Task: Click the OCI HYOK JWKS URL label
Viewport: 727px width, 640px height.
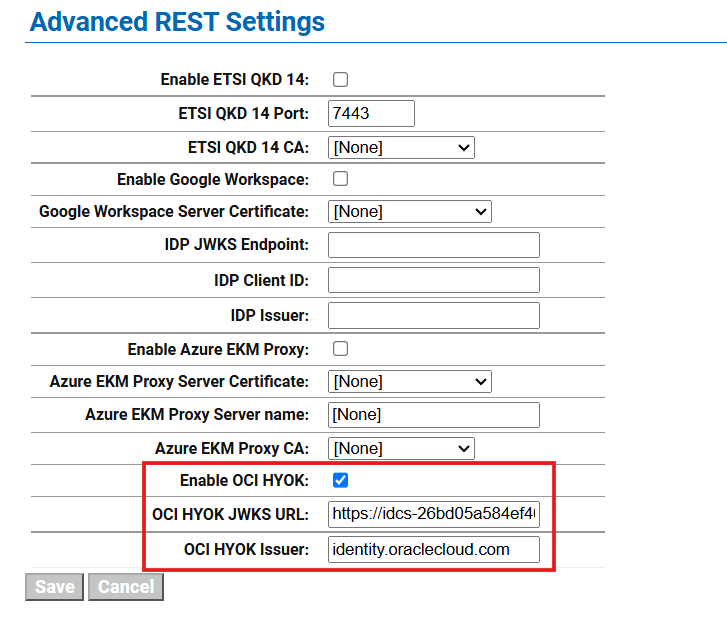Action: 230,514
